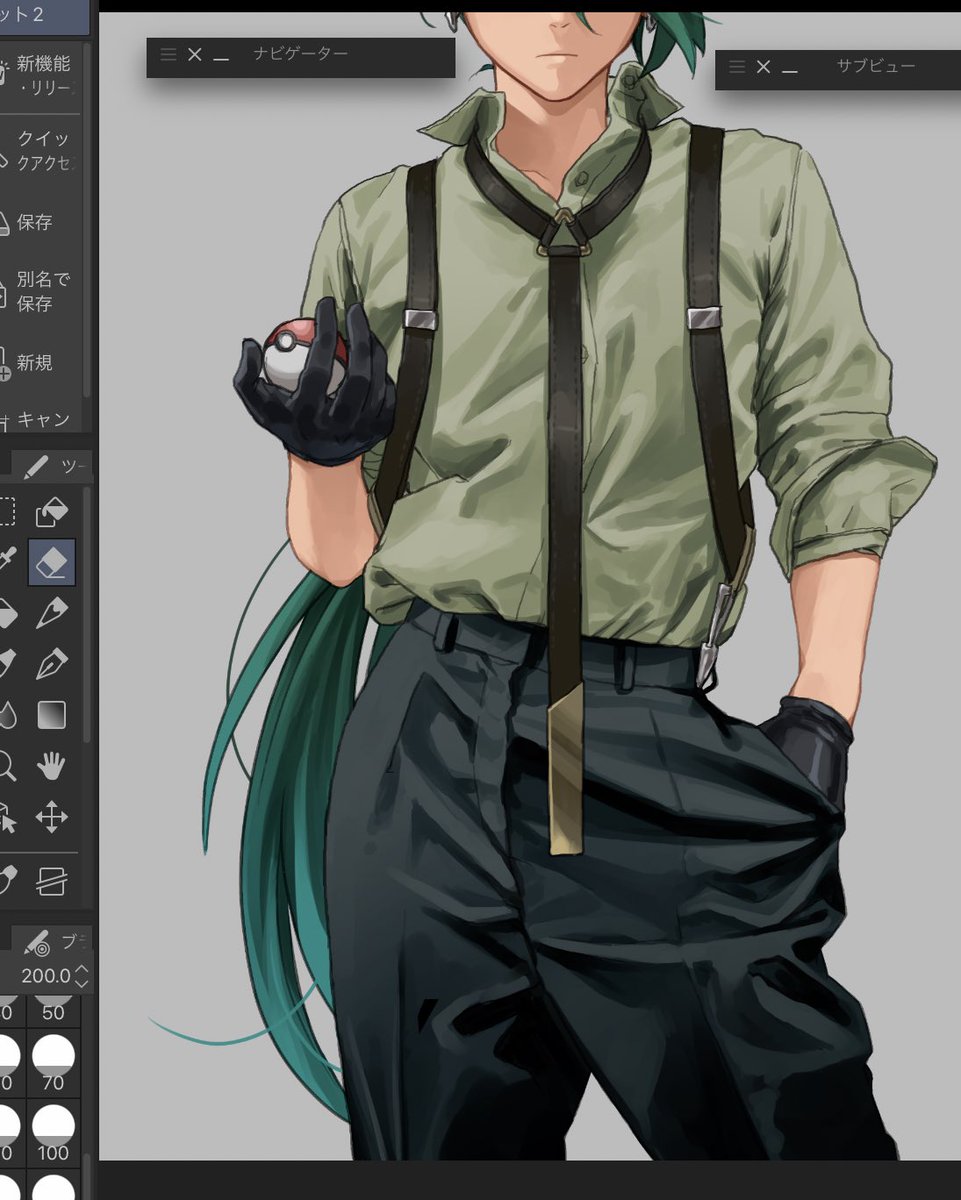Select the Hand move-canvas tool
Screen dimensions: 961x1200
point(52,767)
